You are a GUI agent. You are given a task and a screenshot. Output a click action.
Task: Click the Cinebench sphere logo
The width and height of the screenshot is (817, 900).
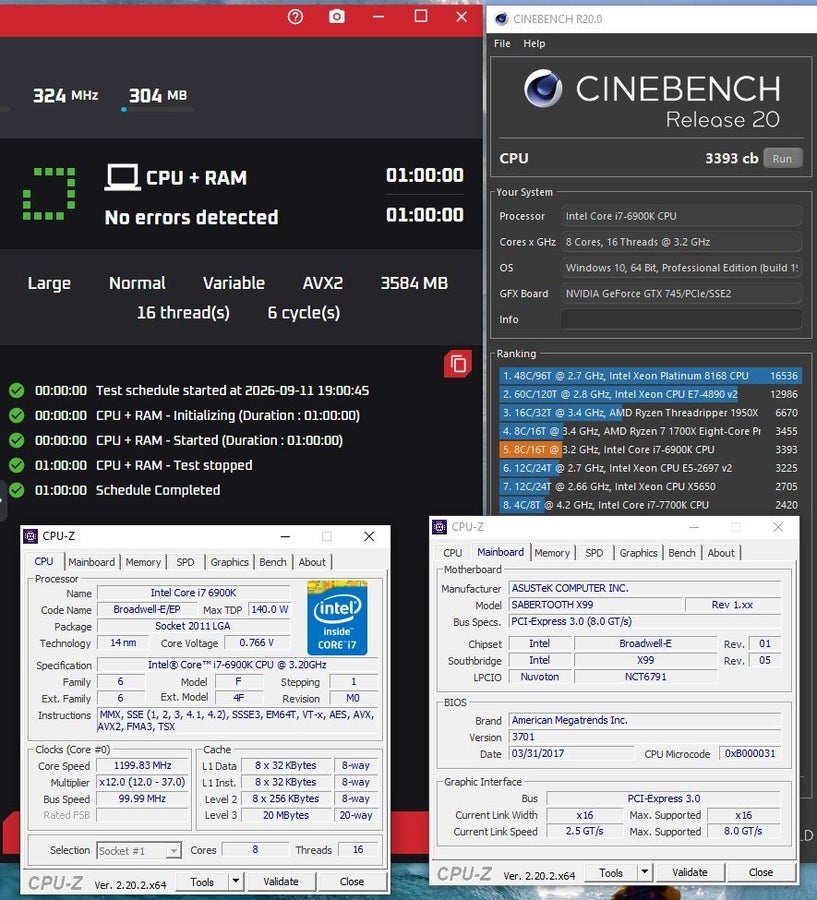(543, 88)
